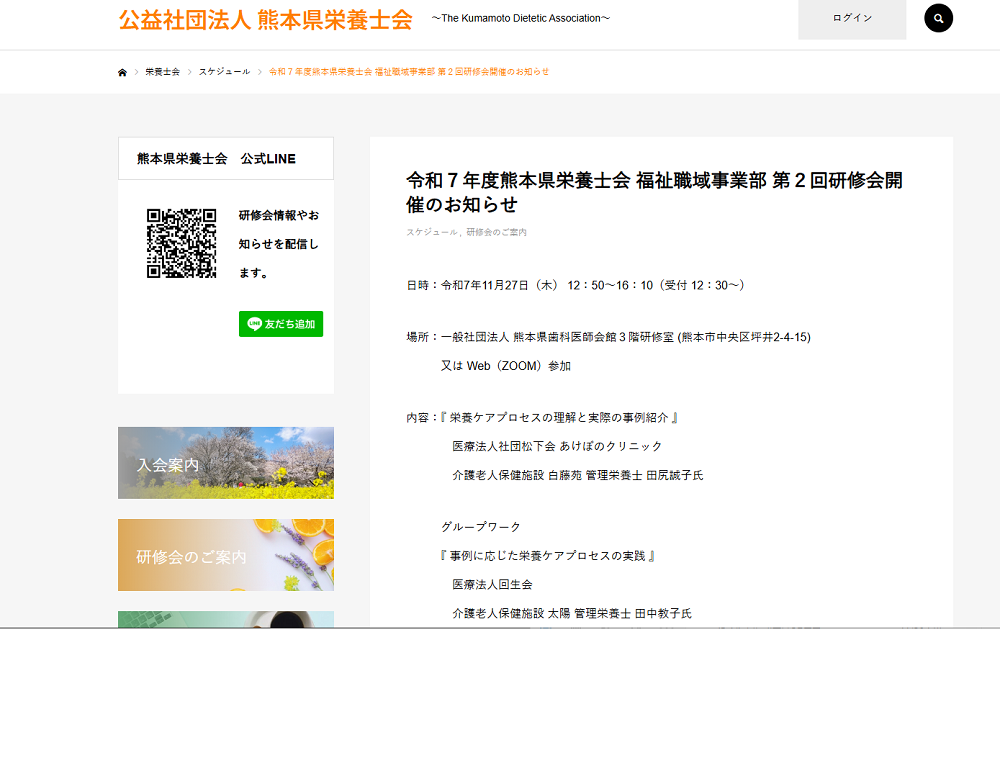Image resolution: width=1000 pixels, height=763 pixels.
Task: Click the 公益社団法人 熊本県栄養士会 site title
Action: 265,20
